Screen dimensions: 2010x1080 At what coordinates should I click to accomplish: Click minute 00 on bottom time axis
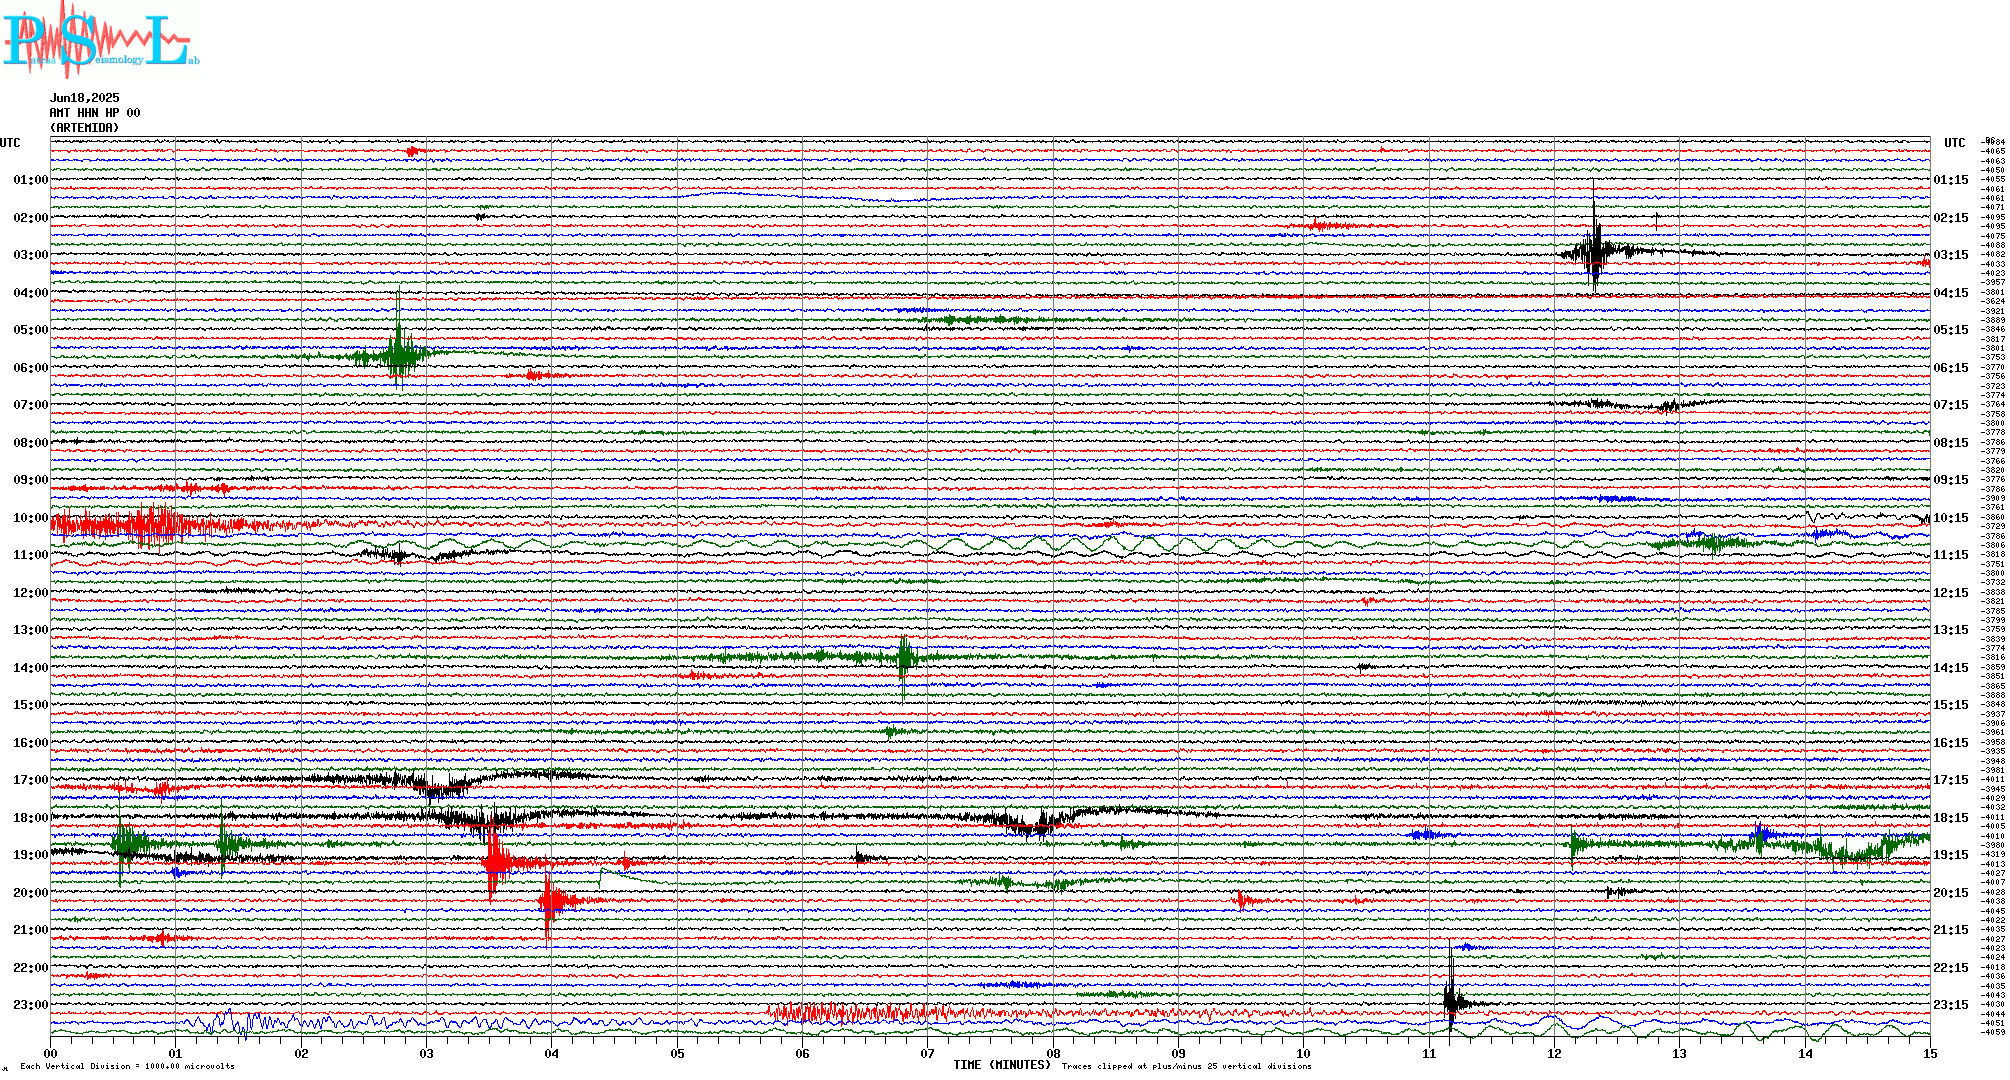tap(51, 1053)
